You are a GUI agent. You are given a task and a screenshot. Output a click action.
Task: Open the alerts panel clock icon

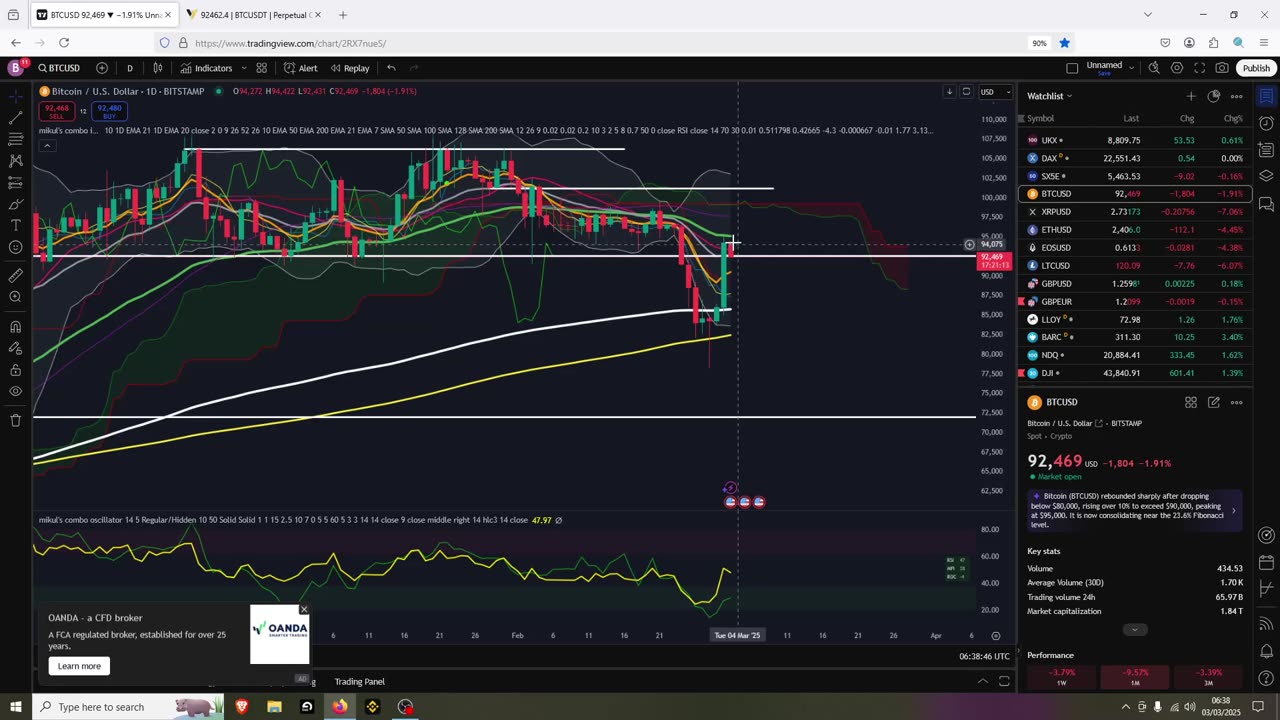click(1266, 124)
